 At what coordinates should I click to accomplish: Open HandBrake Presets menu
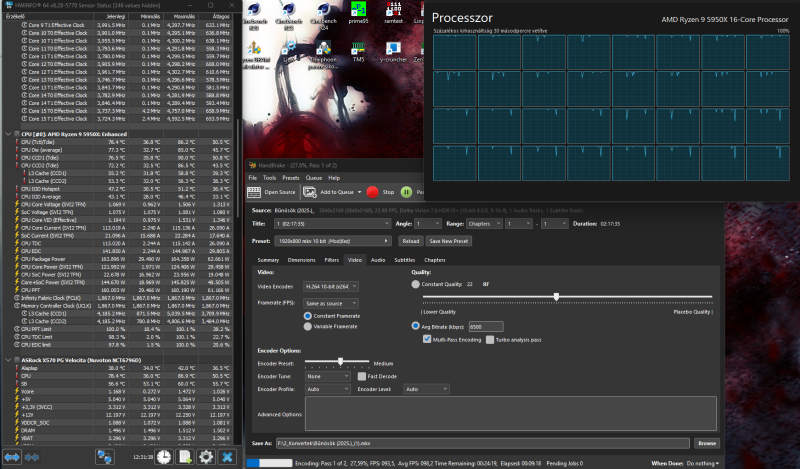(x=291, y=178)
